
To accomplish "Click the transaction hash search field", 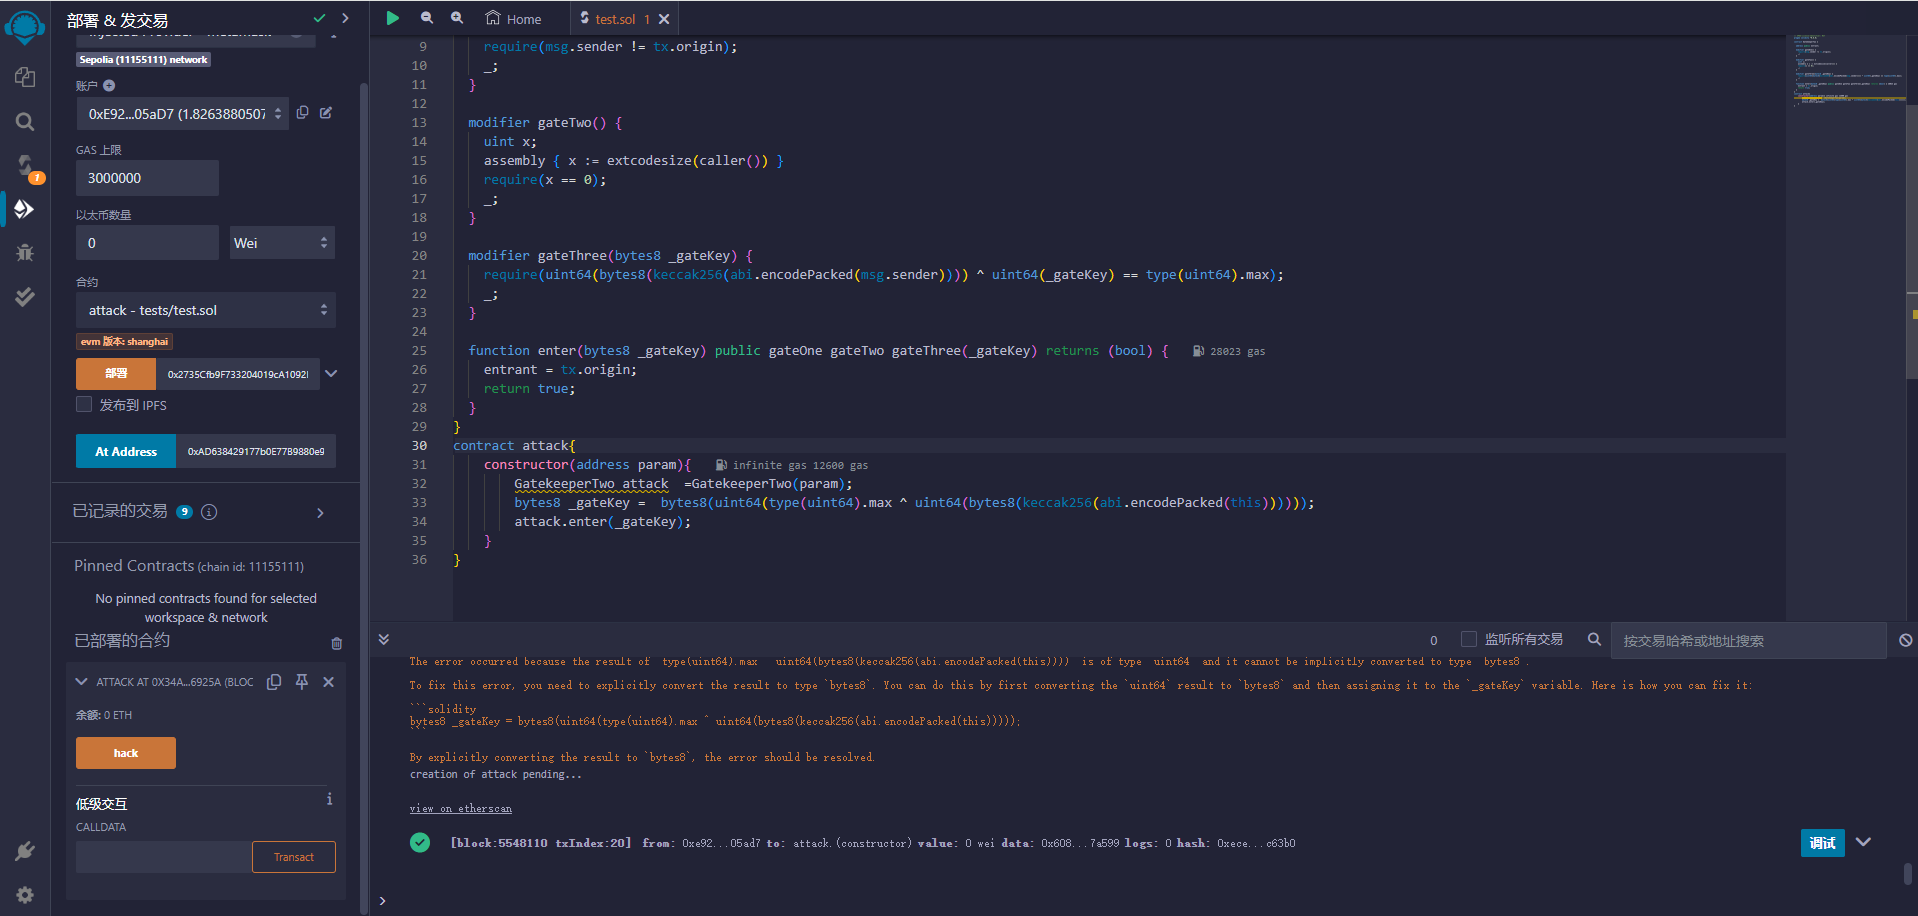I will (1748, 640).
